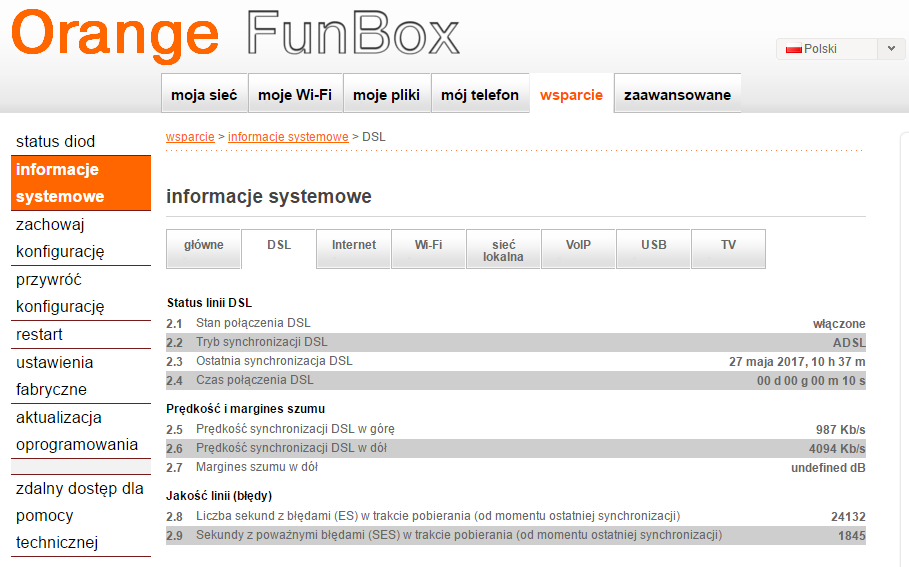Screen dimensions: 909x567
Task: Show the sieć lokalna tab
Action: pos(503,250)
